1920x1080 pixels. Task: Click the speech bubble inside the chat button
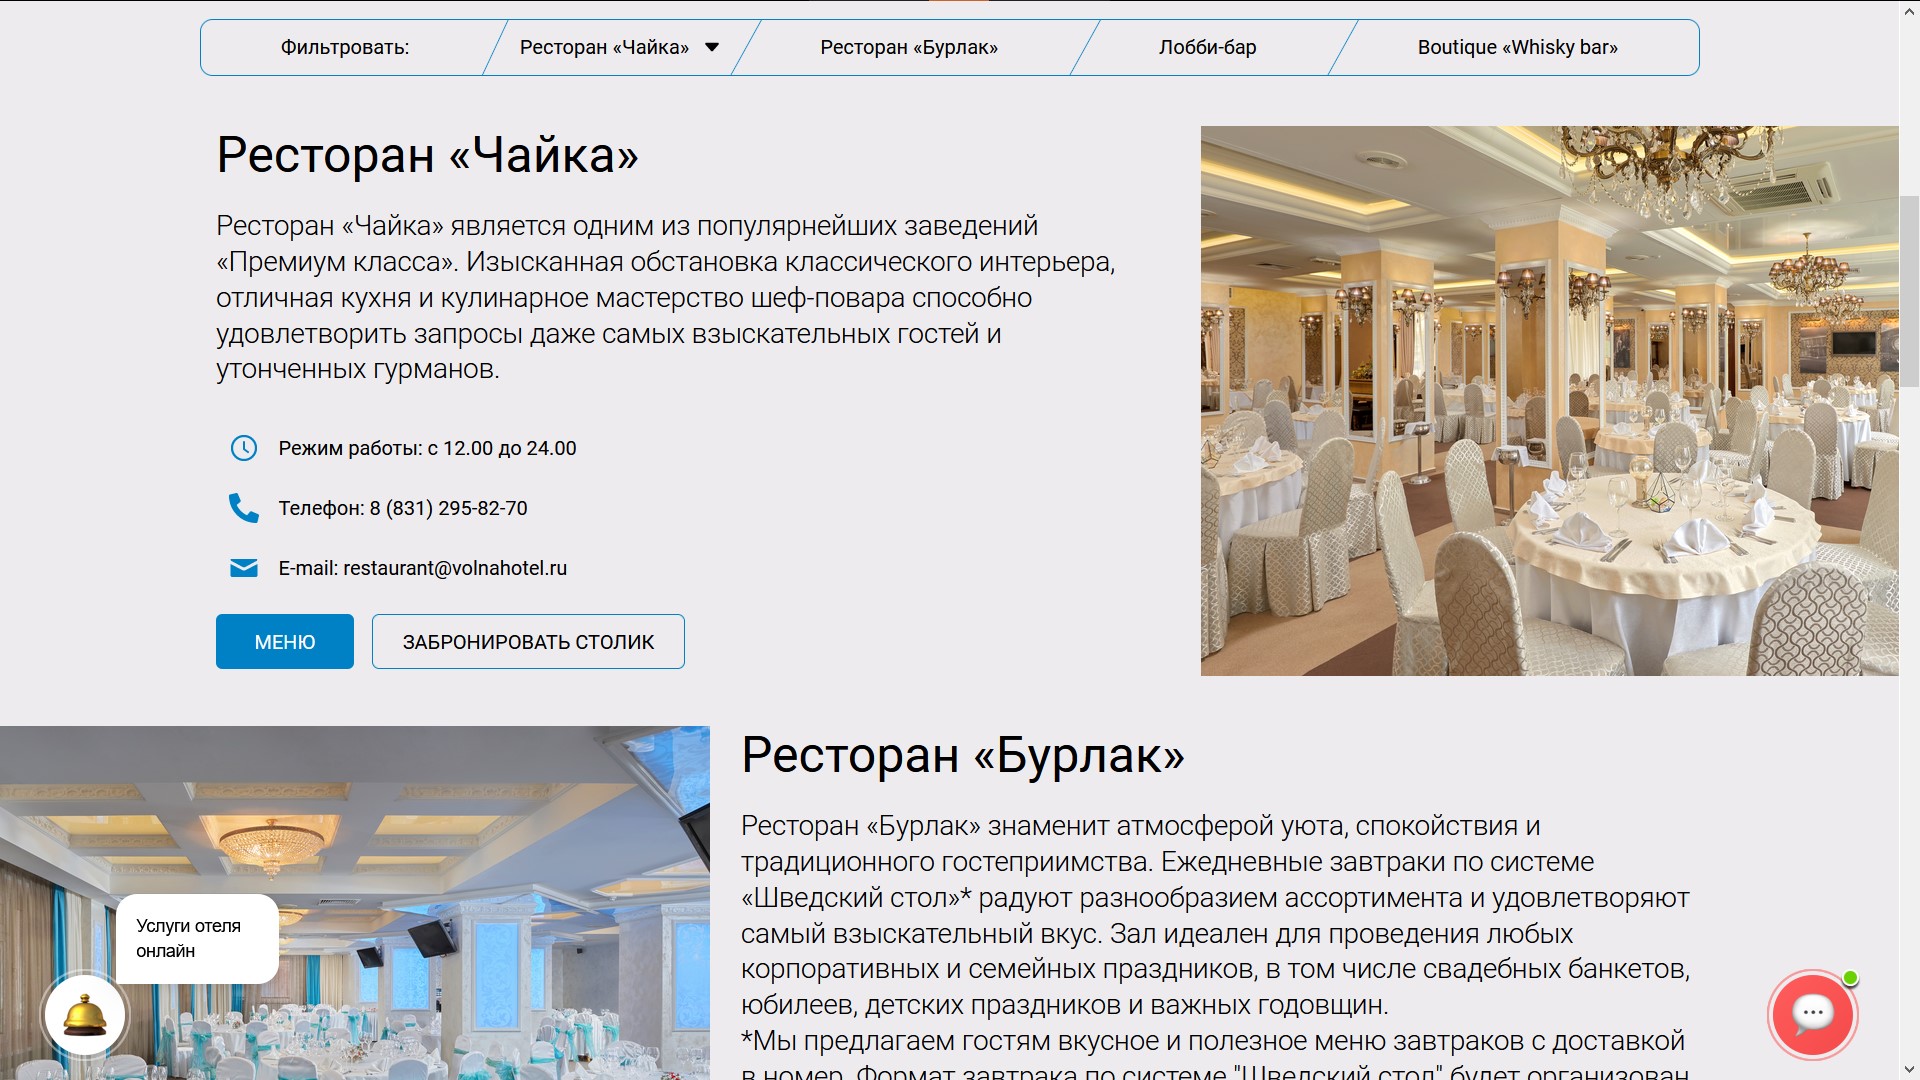point(1814,1014)
